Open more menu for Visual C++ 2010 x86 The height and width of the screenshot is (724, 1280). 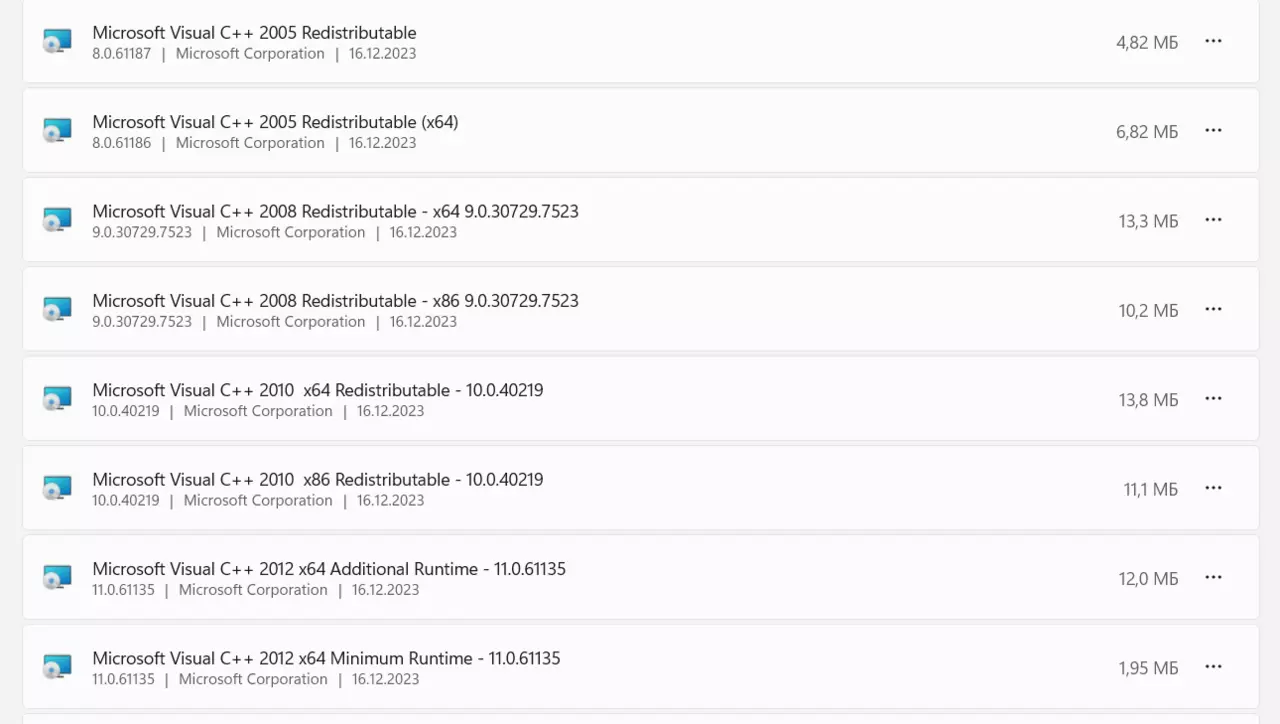[1213, 488]
